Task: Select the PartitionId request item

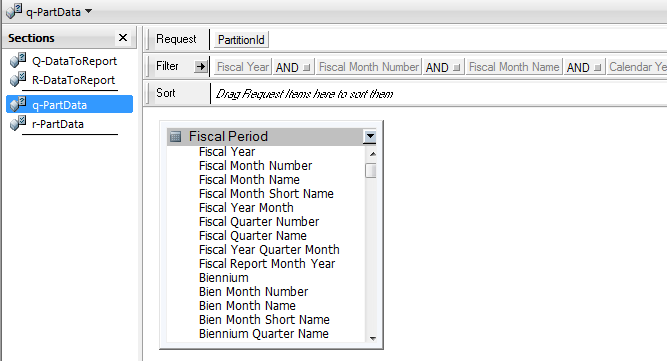Action: click(241, 40)
